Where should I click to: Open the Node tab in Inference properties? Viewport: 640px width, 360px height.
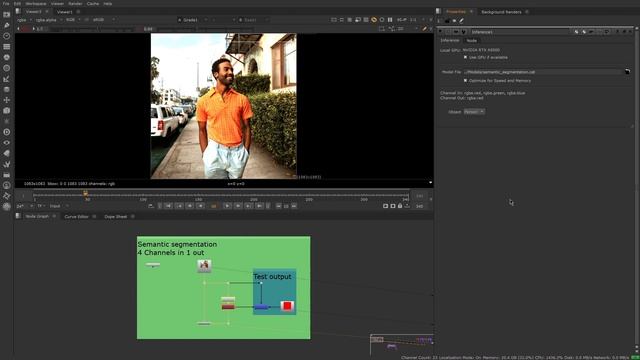471,40
